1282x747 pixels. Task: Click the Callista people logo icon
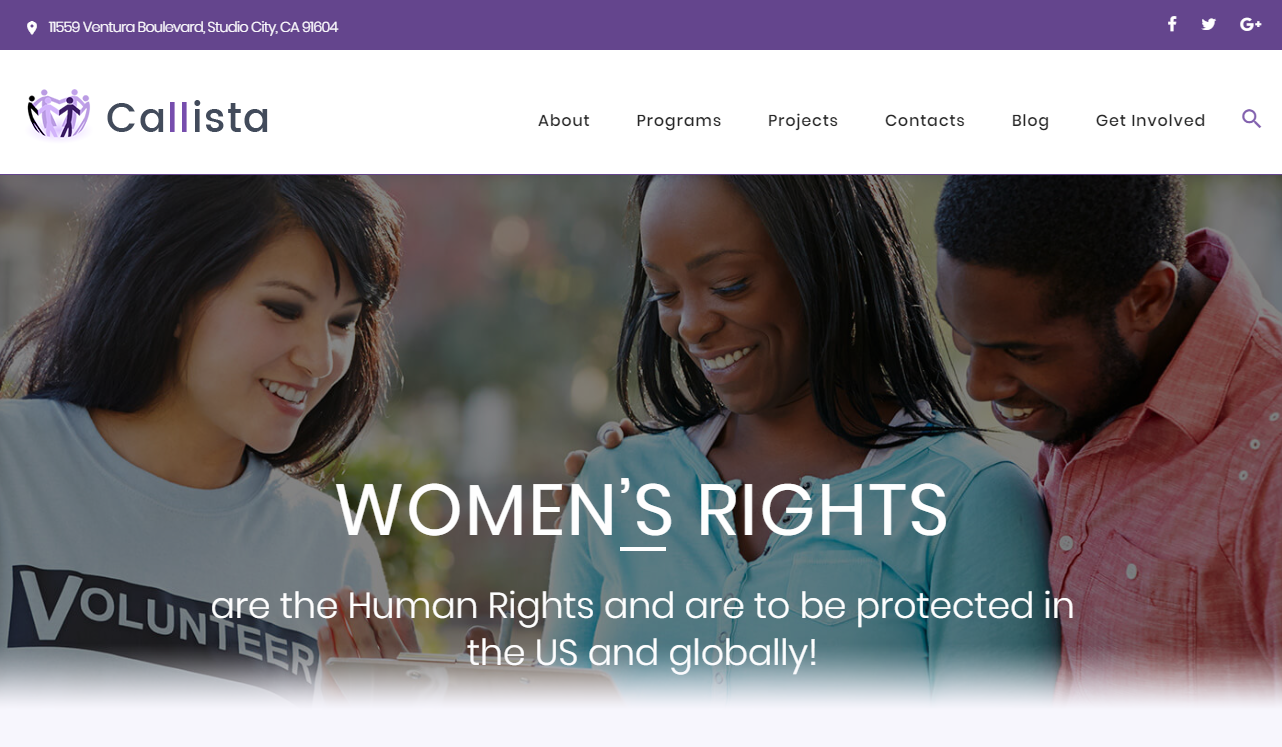coord(59,114)
